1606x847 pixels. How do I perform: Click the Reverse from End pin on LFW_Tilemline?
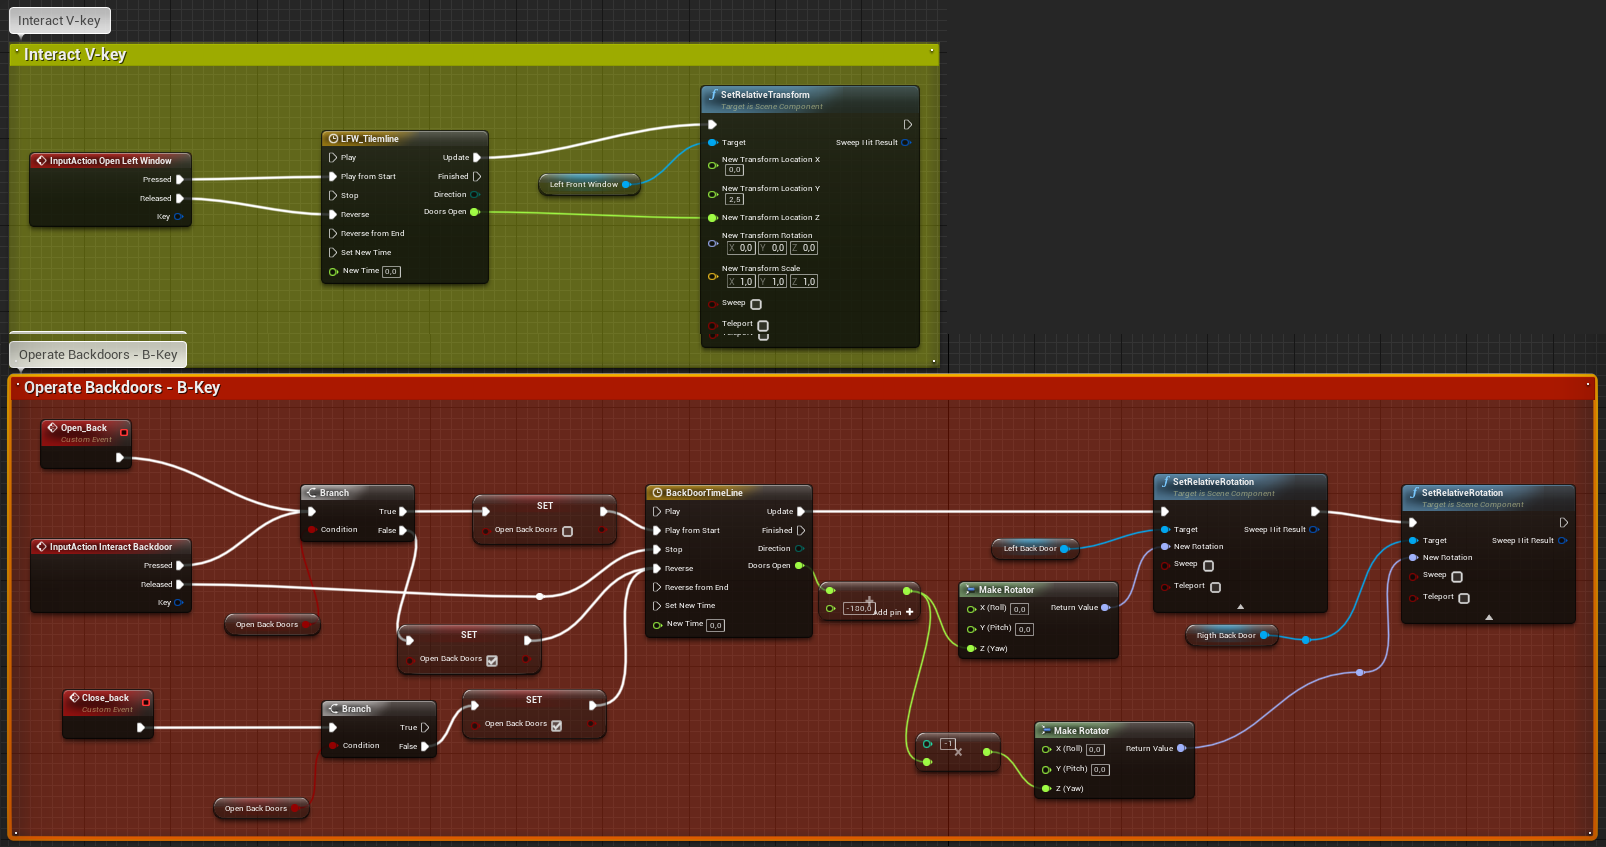click(x=333, y=233)
